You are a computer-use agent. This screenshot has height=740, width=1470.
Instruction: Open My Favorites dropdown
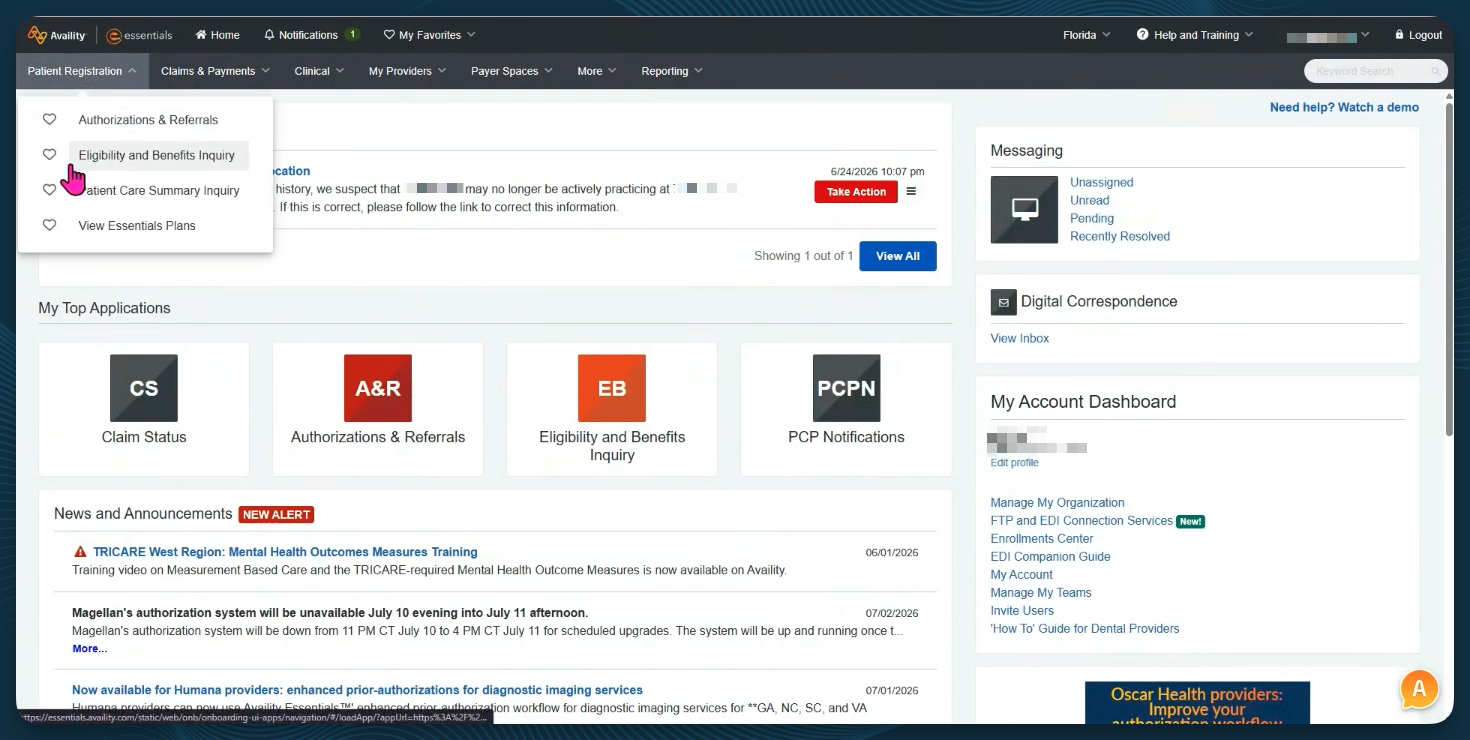point(429,35)
